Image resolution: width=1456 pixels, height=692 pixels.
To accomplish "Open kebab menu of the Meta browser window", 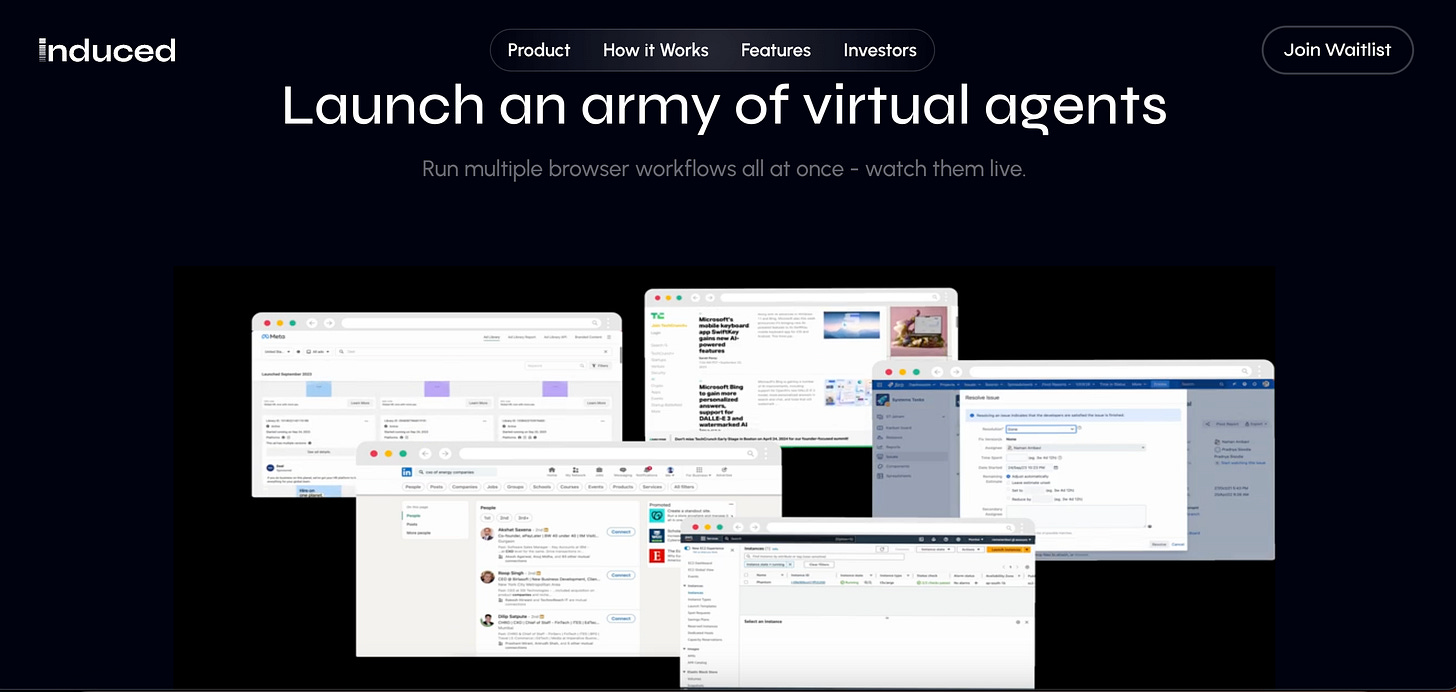I will click(608, 323).
